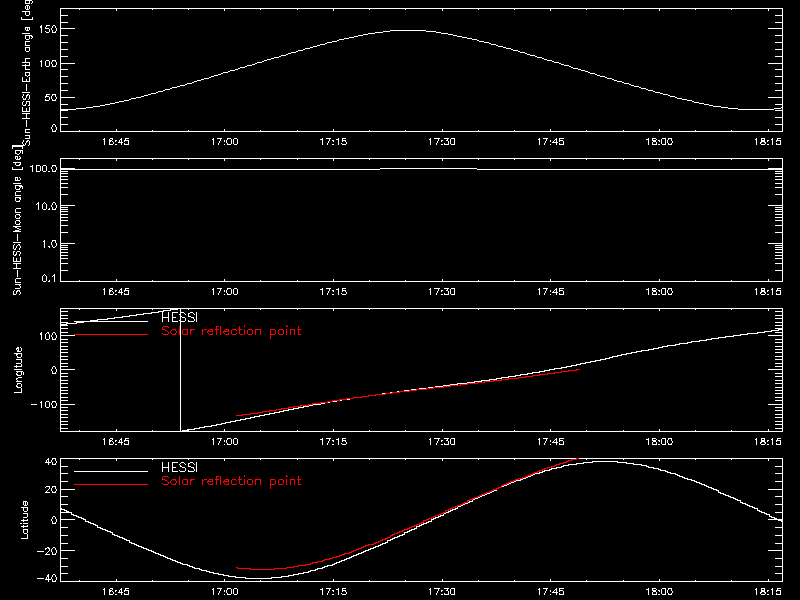Screen dimensions: 800x600
Task: Click 18:00 time label under Moon angle plot
Action: tap(659, 292)
